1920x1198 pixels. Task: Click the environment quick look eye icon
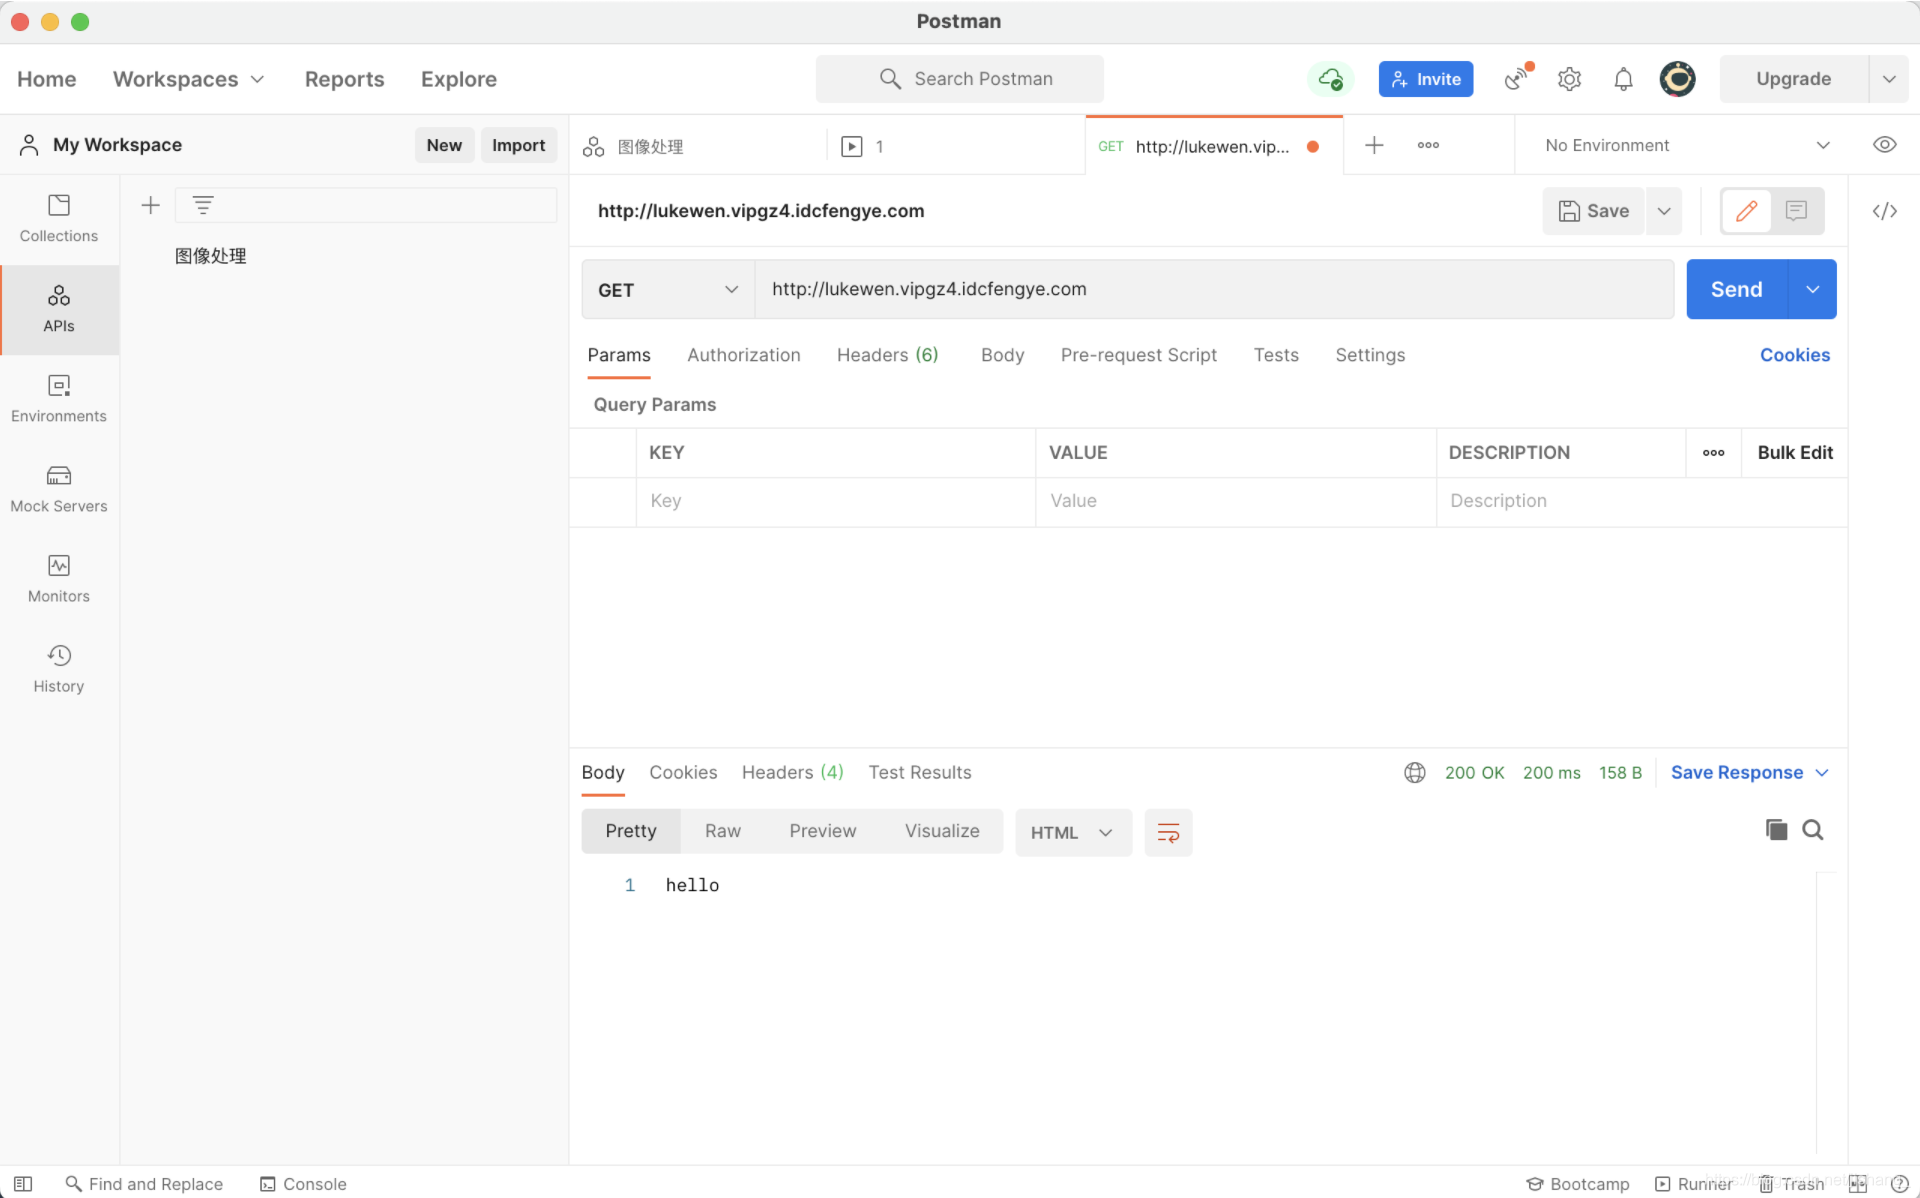pos(1884,145)
